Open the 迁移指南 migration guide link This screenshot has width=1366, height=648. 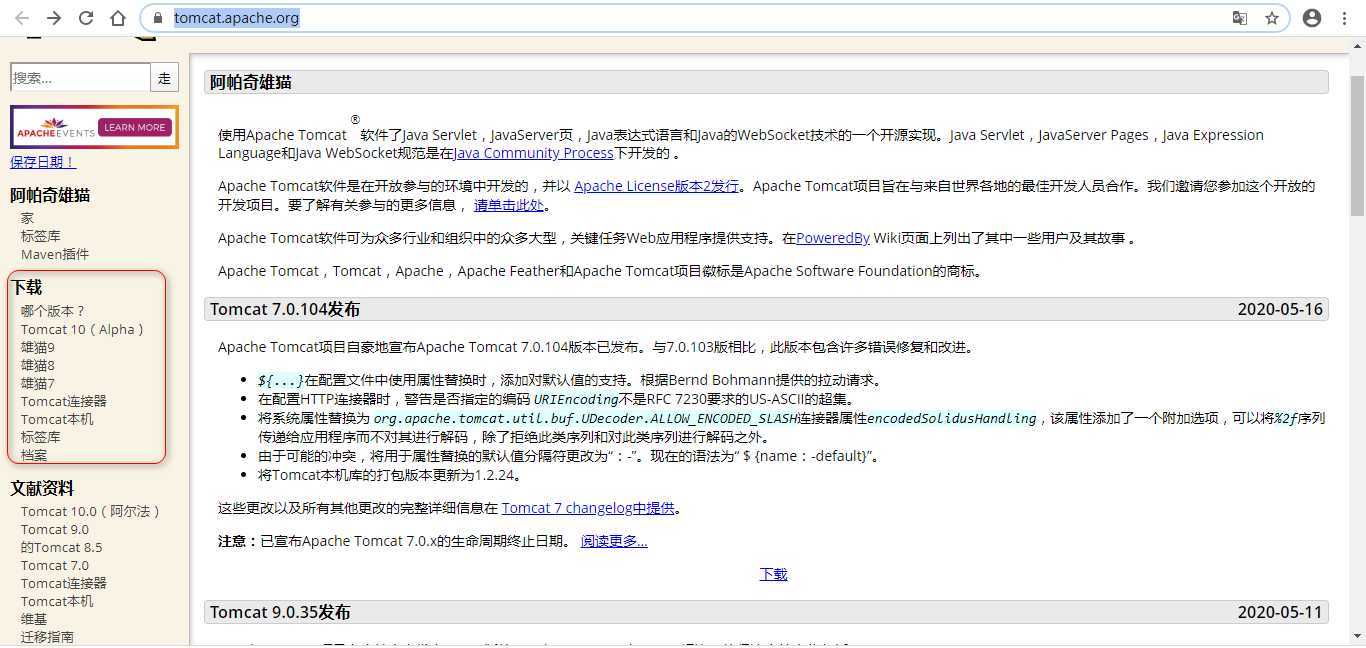coord(47,637)
